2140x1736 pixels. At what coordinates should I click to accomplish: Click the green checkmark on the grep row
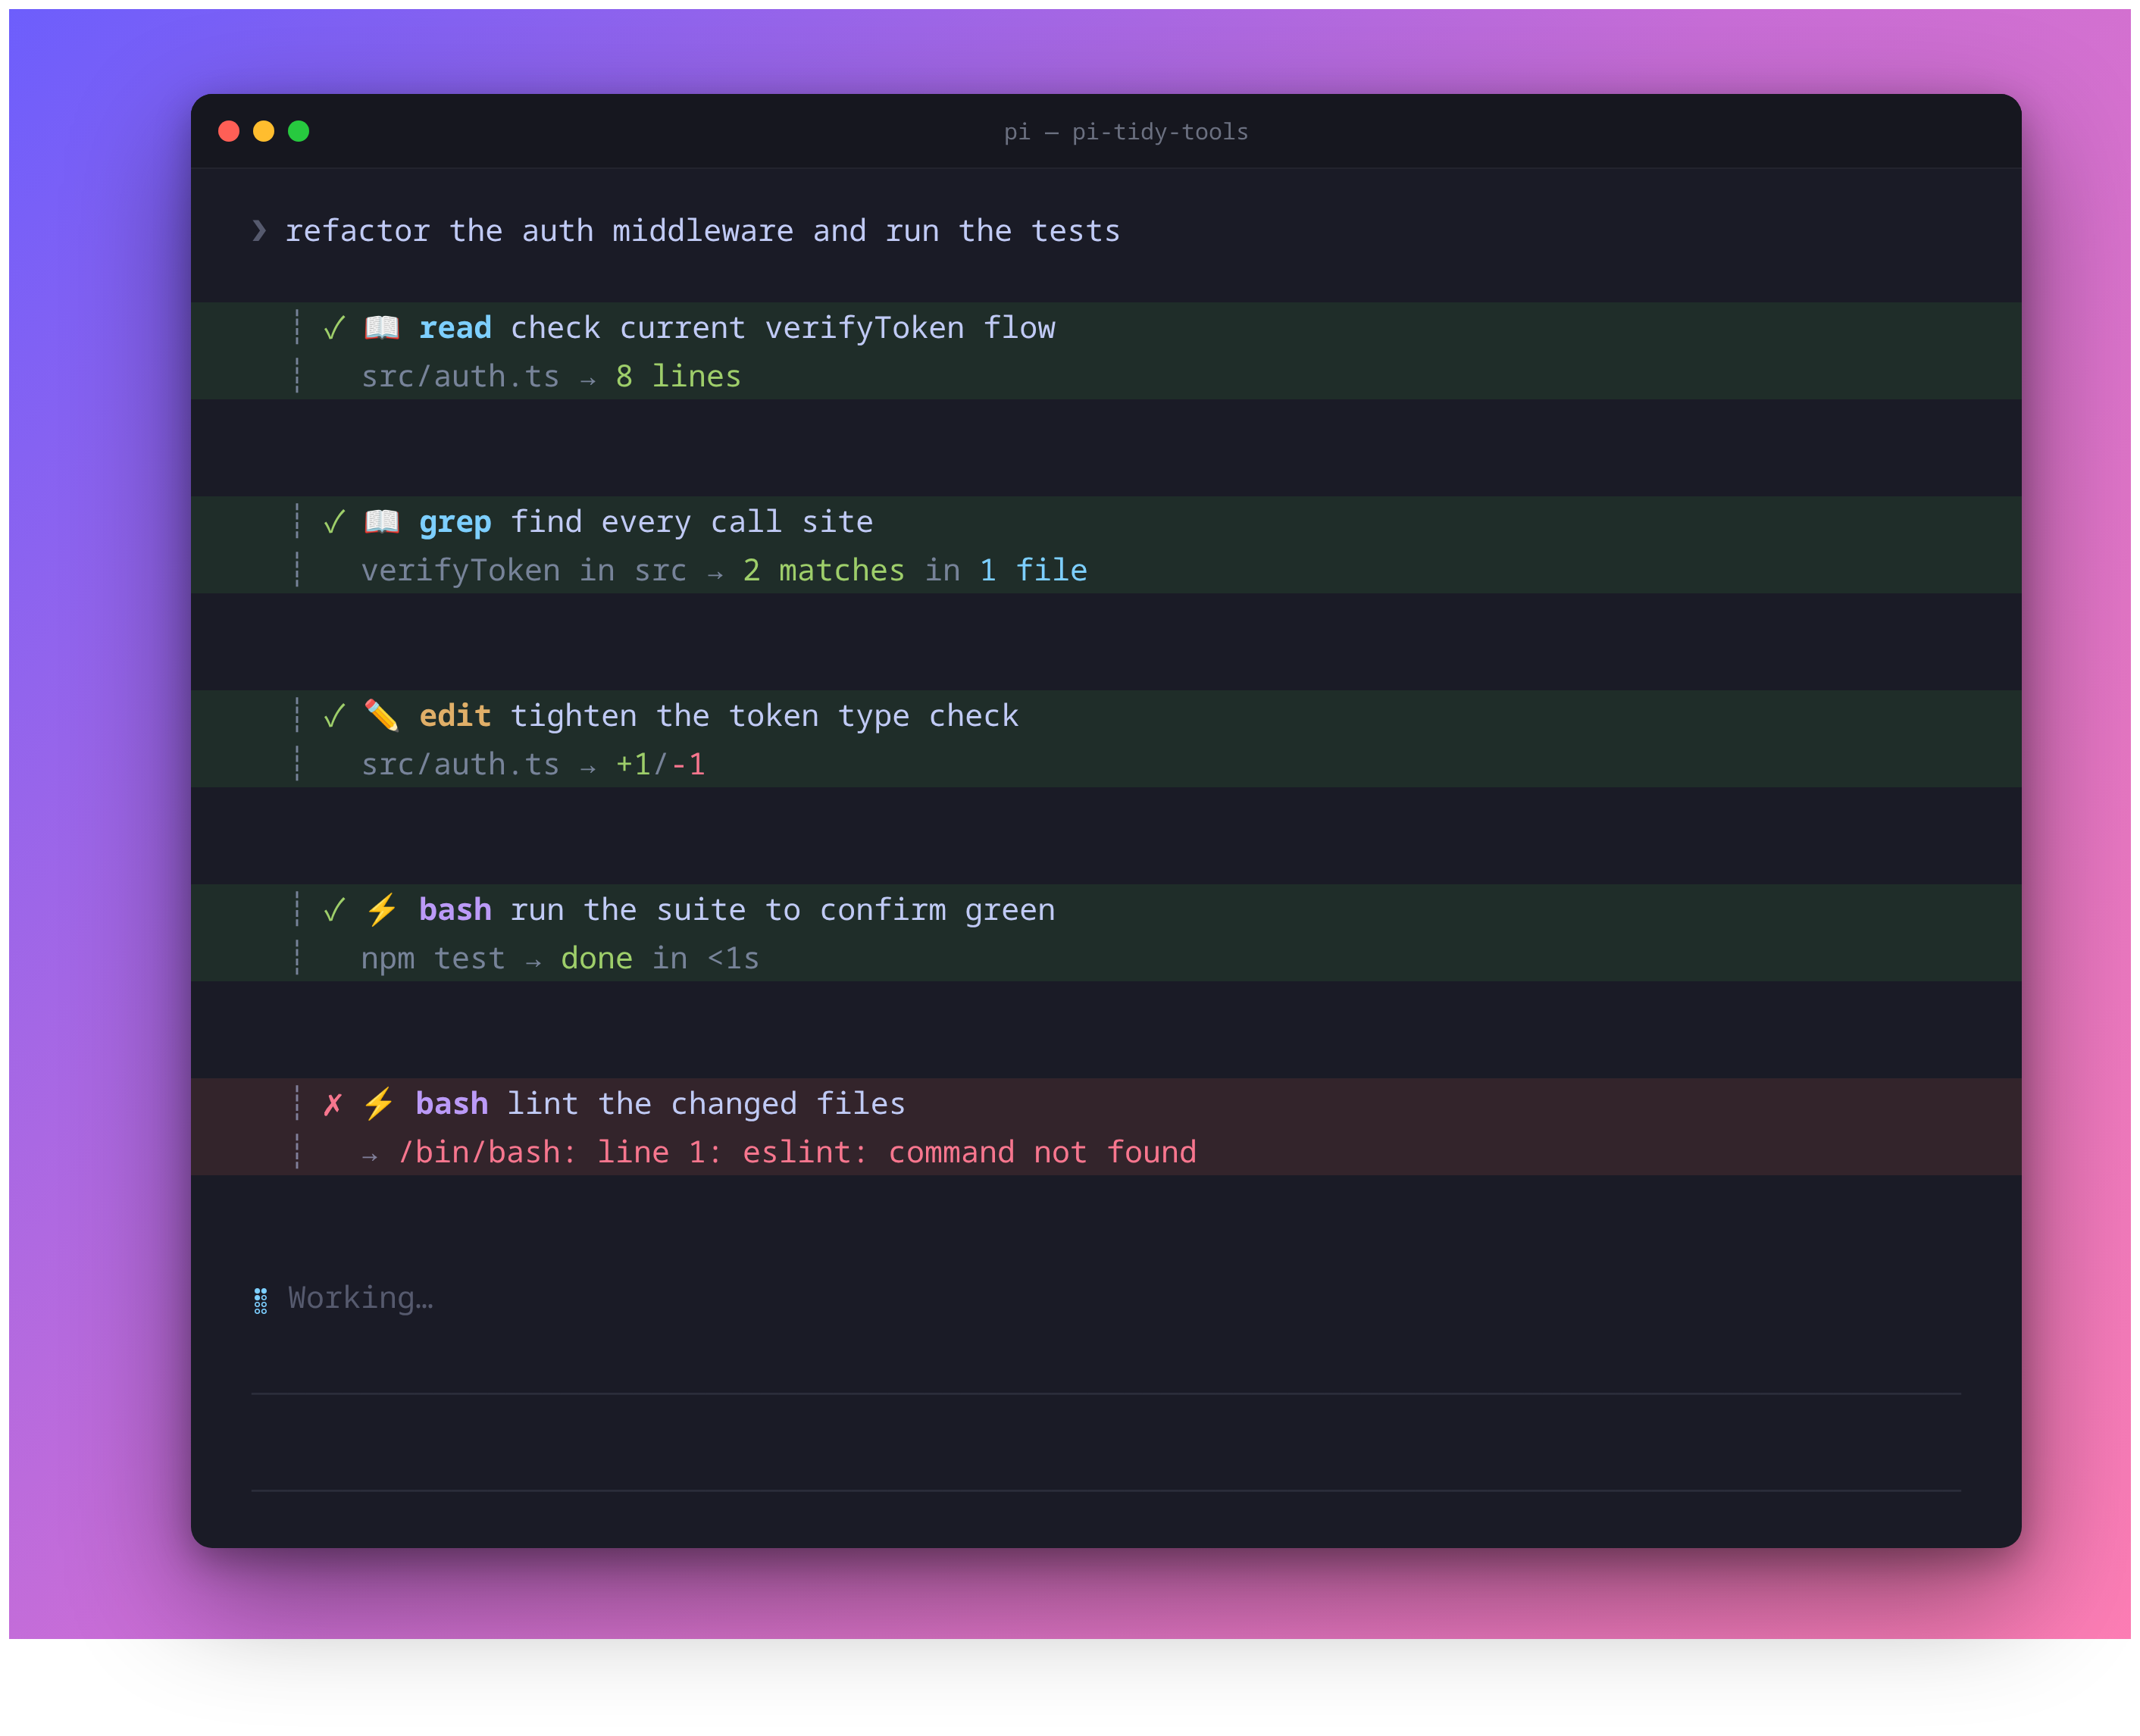[334, 522]
